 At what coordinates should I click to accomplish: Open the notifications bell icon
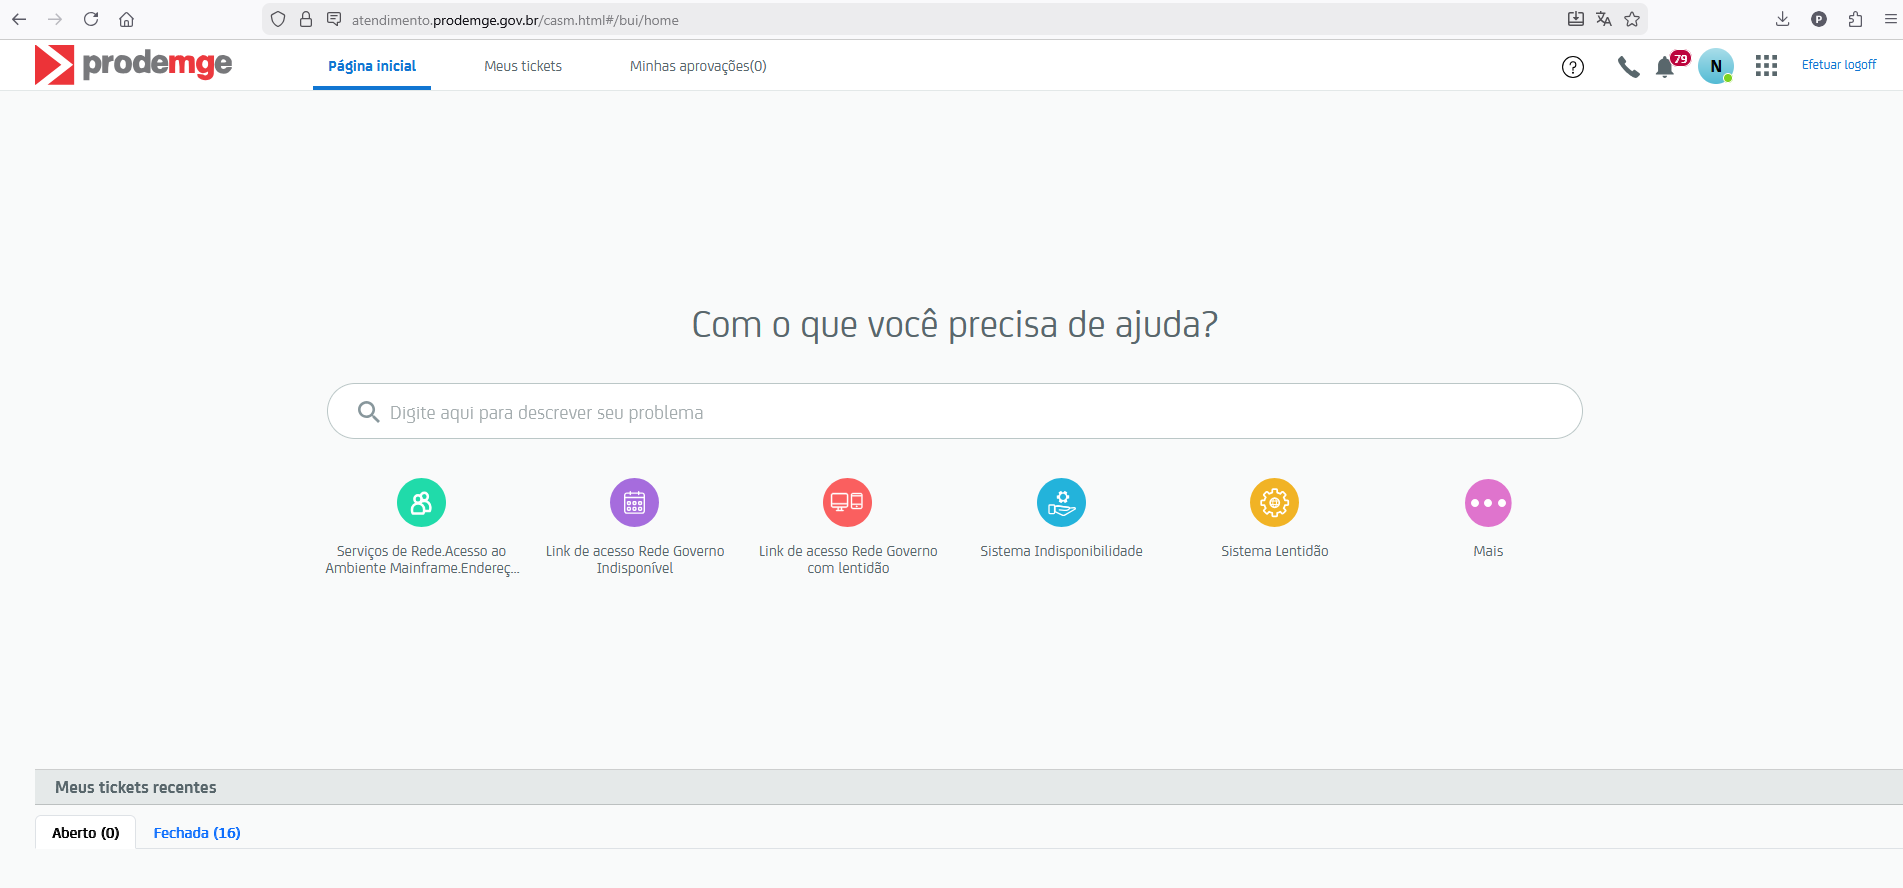[x=1665, y=67]
